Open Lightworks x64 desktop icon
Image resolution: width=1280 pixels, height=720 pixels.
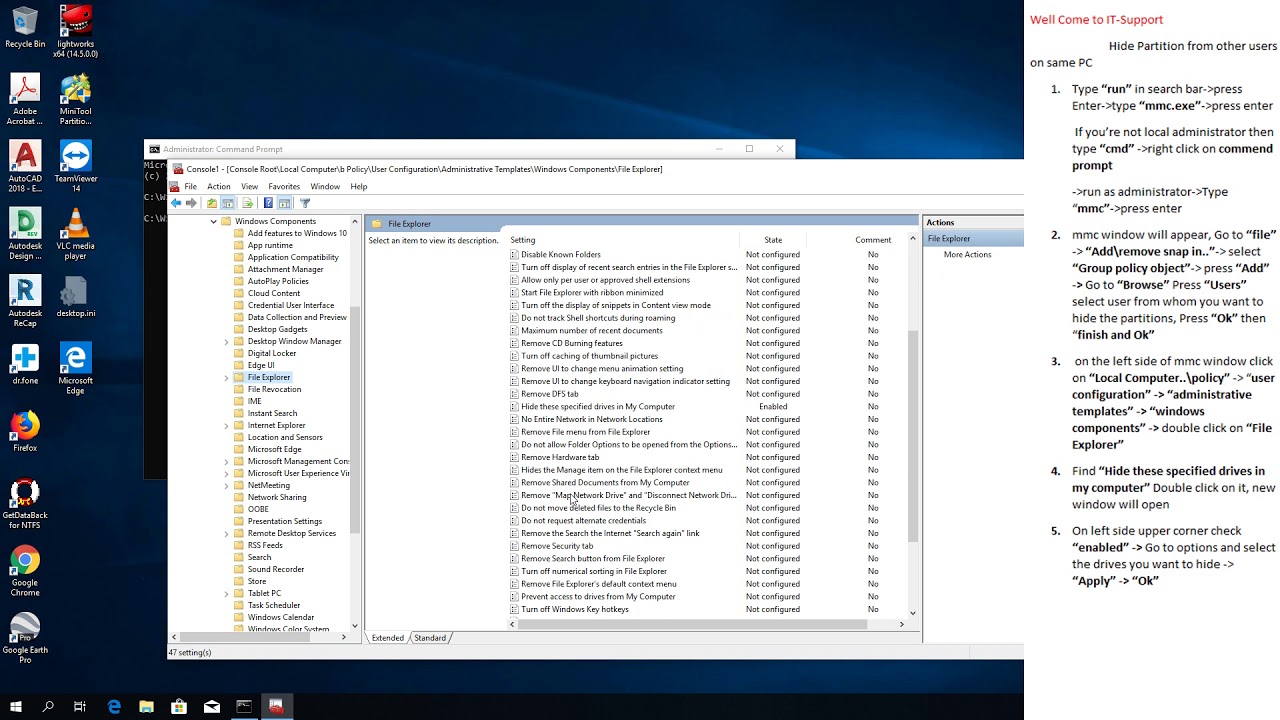(x=76, y=31)
